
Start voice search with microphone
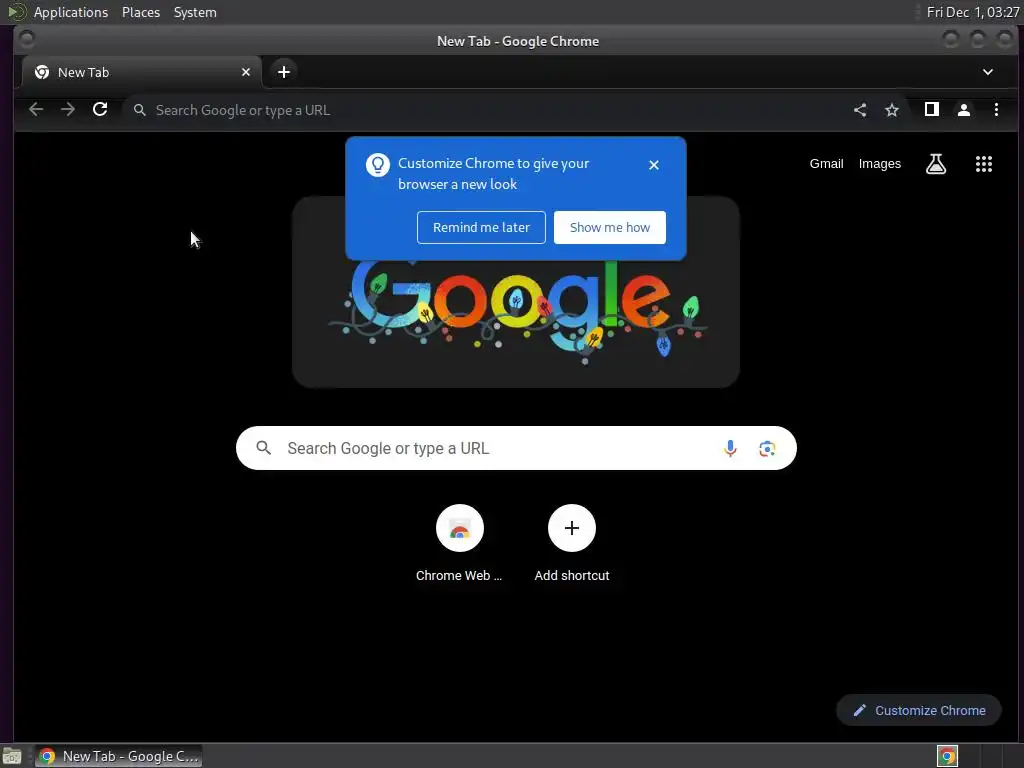(730, 448)
